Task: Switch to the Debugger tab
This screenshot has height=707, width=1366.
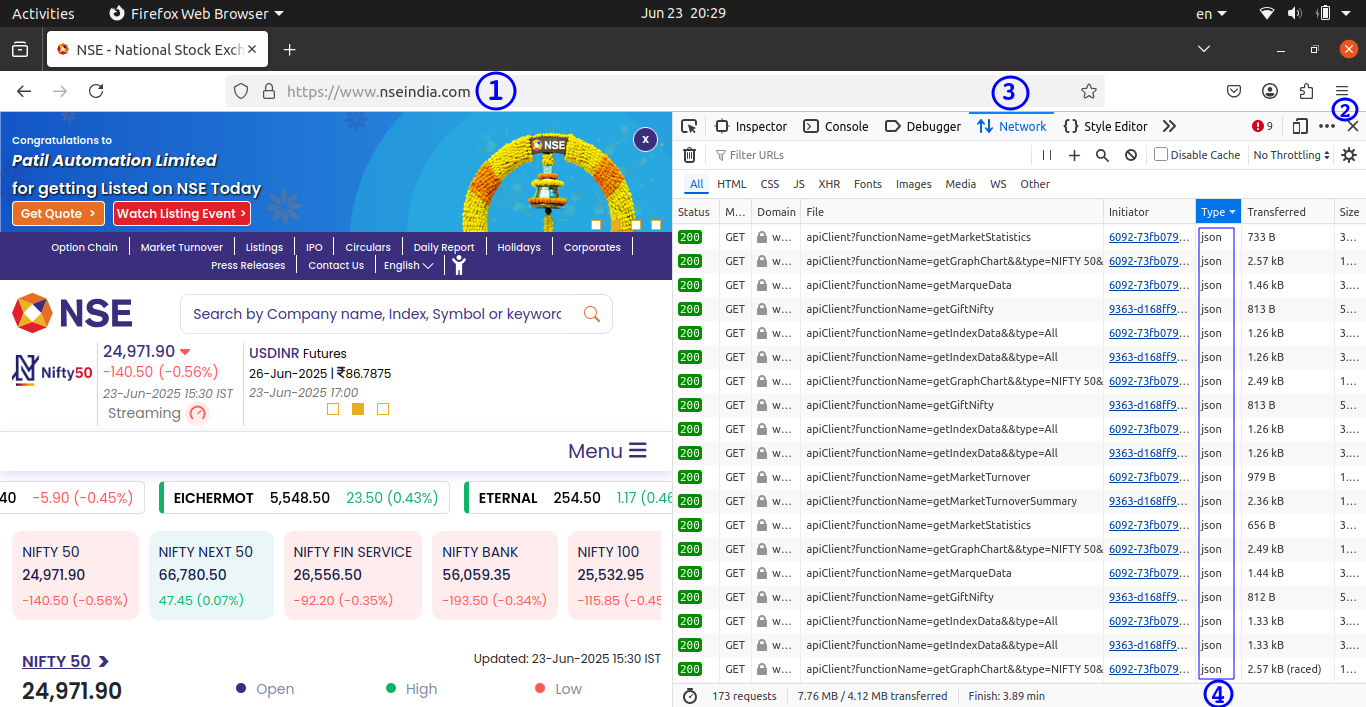Action: pos(923,126)
